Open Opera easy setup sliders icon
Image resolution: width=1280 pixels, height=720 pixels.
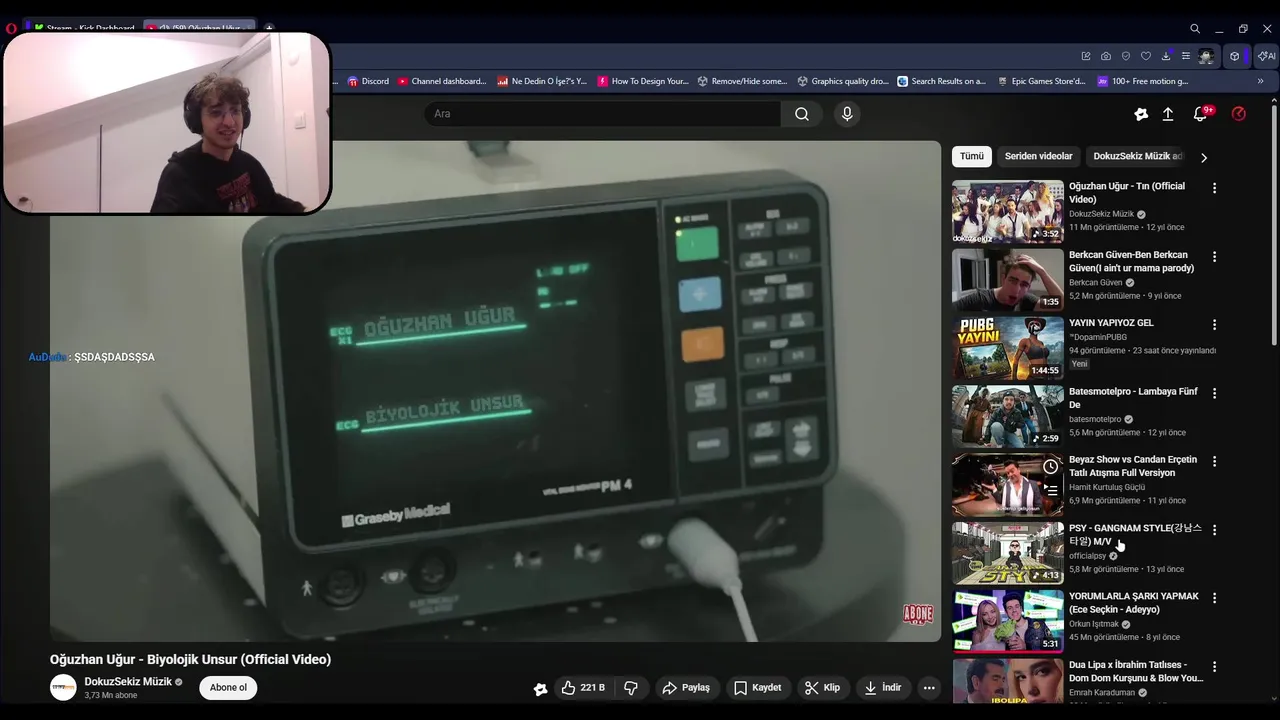tap(1186, 56)
